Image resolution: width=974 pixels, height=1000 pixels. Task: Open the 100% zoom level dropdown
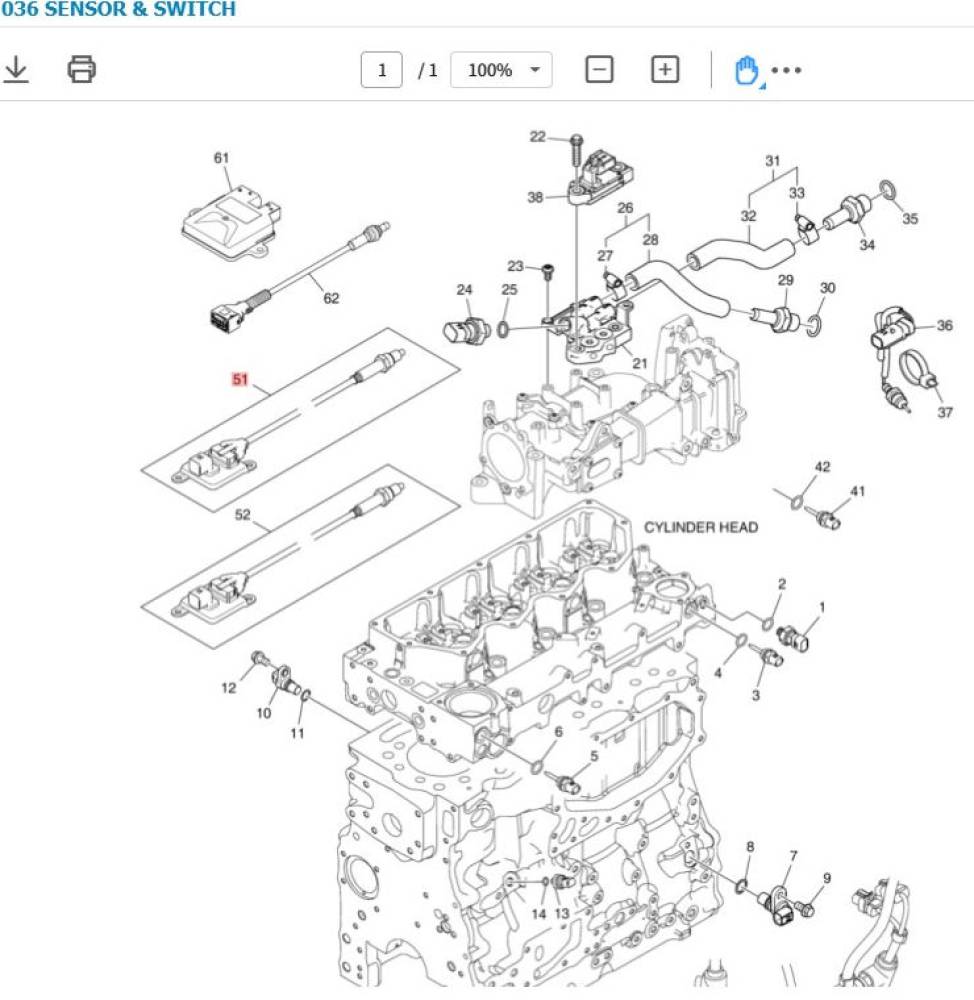[501, 70]
